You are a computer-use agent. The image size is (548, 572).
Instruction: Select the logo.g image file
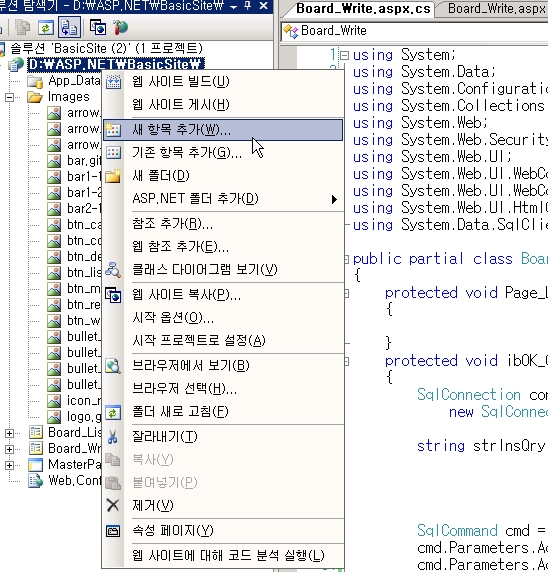point(84,417)
